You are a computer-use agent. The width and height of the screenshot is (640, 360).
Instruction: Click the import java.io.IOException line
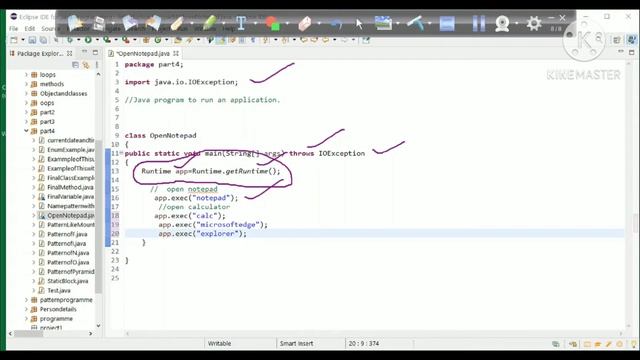181,82
